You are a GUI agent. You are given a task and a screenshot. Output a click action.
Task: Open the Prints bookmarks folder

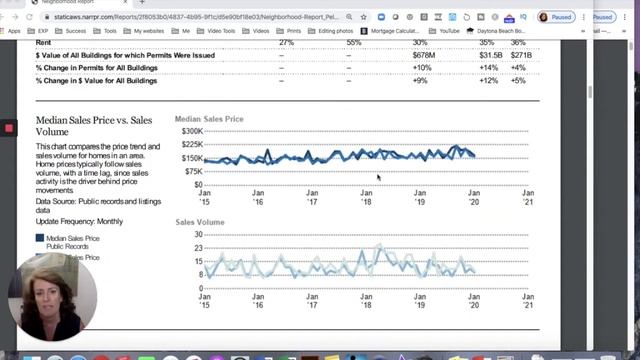click(289, 31)
